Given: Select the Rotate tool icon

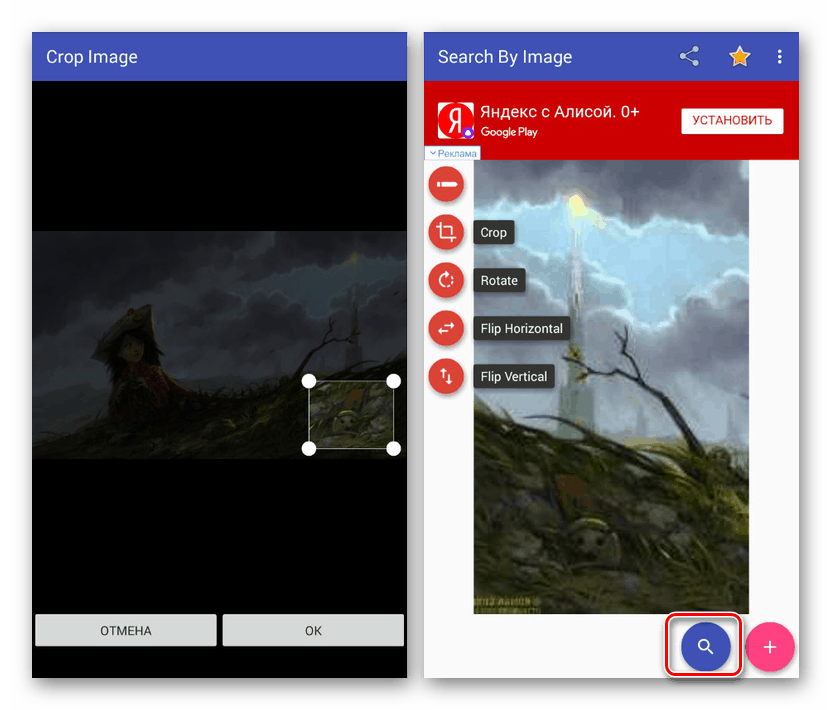Looking at the screenshot, I should (x=446, y=280).
